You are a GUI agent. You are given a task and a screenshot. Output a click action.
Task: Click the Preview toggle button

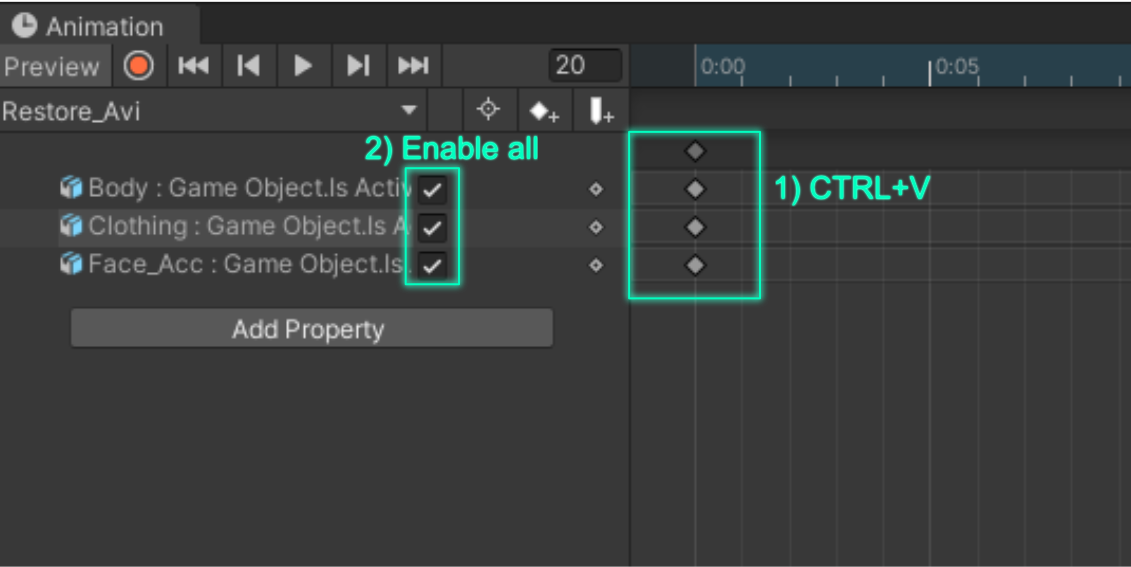(x=54, y=66)
